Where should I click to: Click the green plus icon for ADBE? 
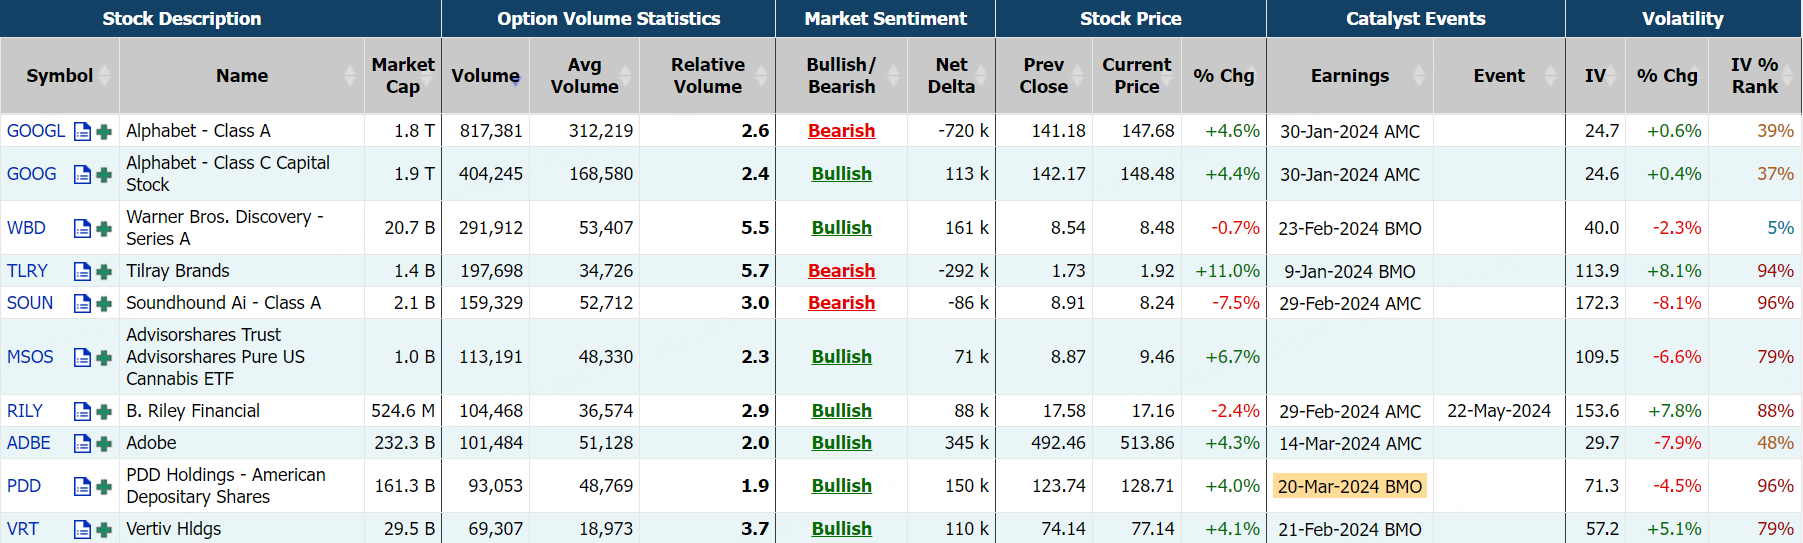coord(104,444)
